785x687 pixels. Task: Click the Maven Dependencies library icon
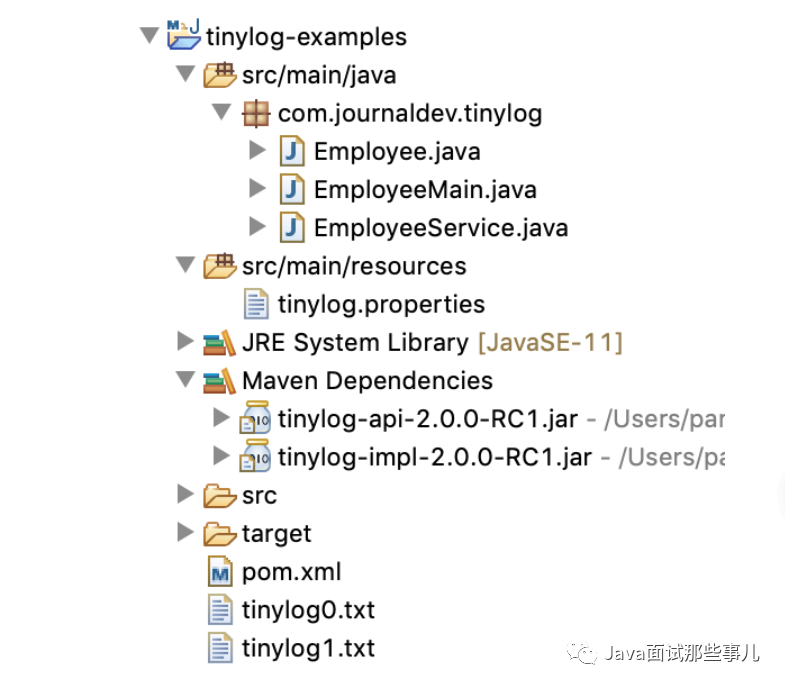tap(219, 381)
